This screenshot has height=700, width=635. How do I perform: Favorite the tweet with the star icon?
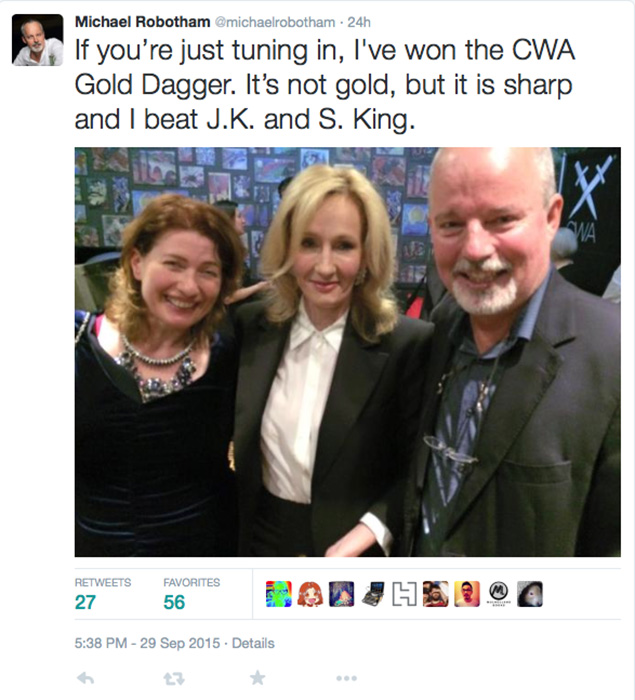point(257,678)
